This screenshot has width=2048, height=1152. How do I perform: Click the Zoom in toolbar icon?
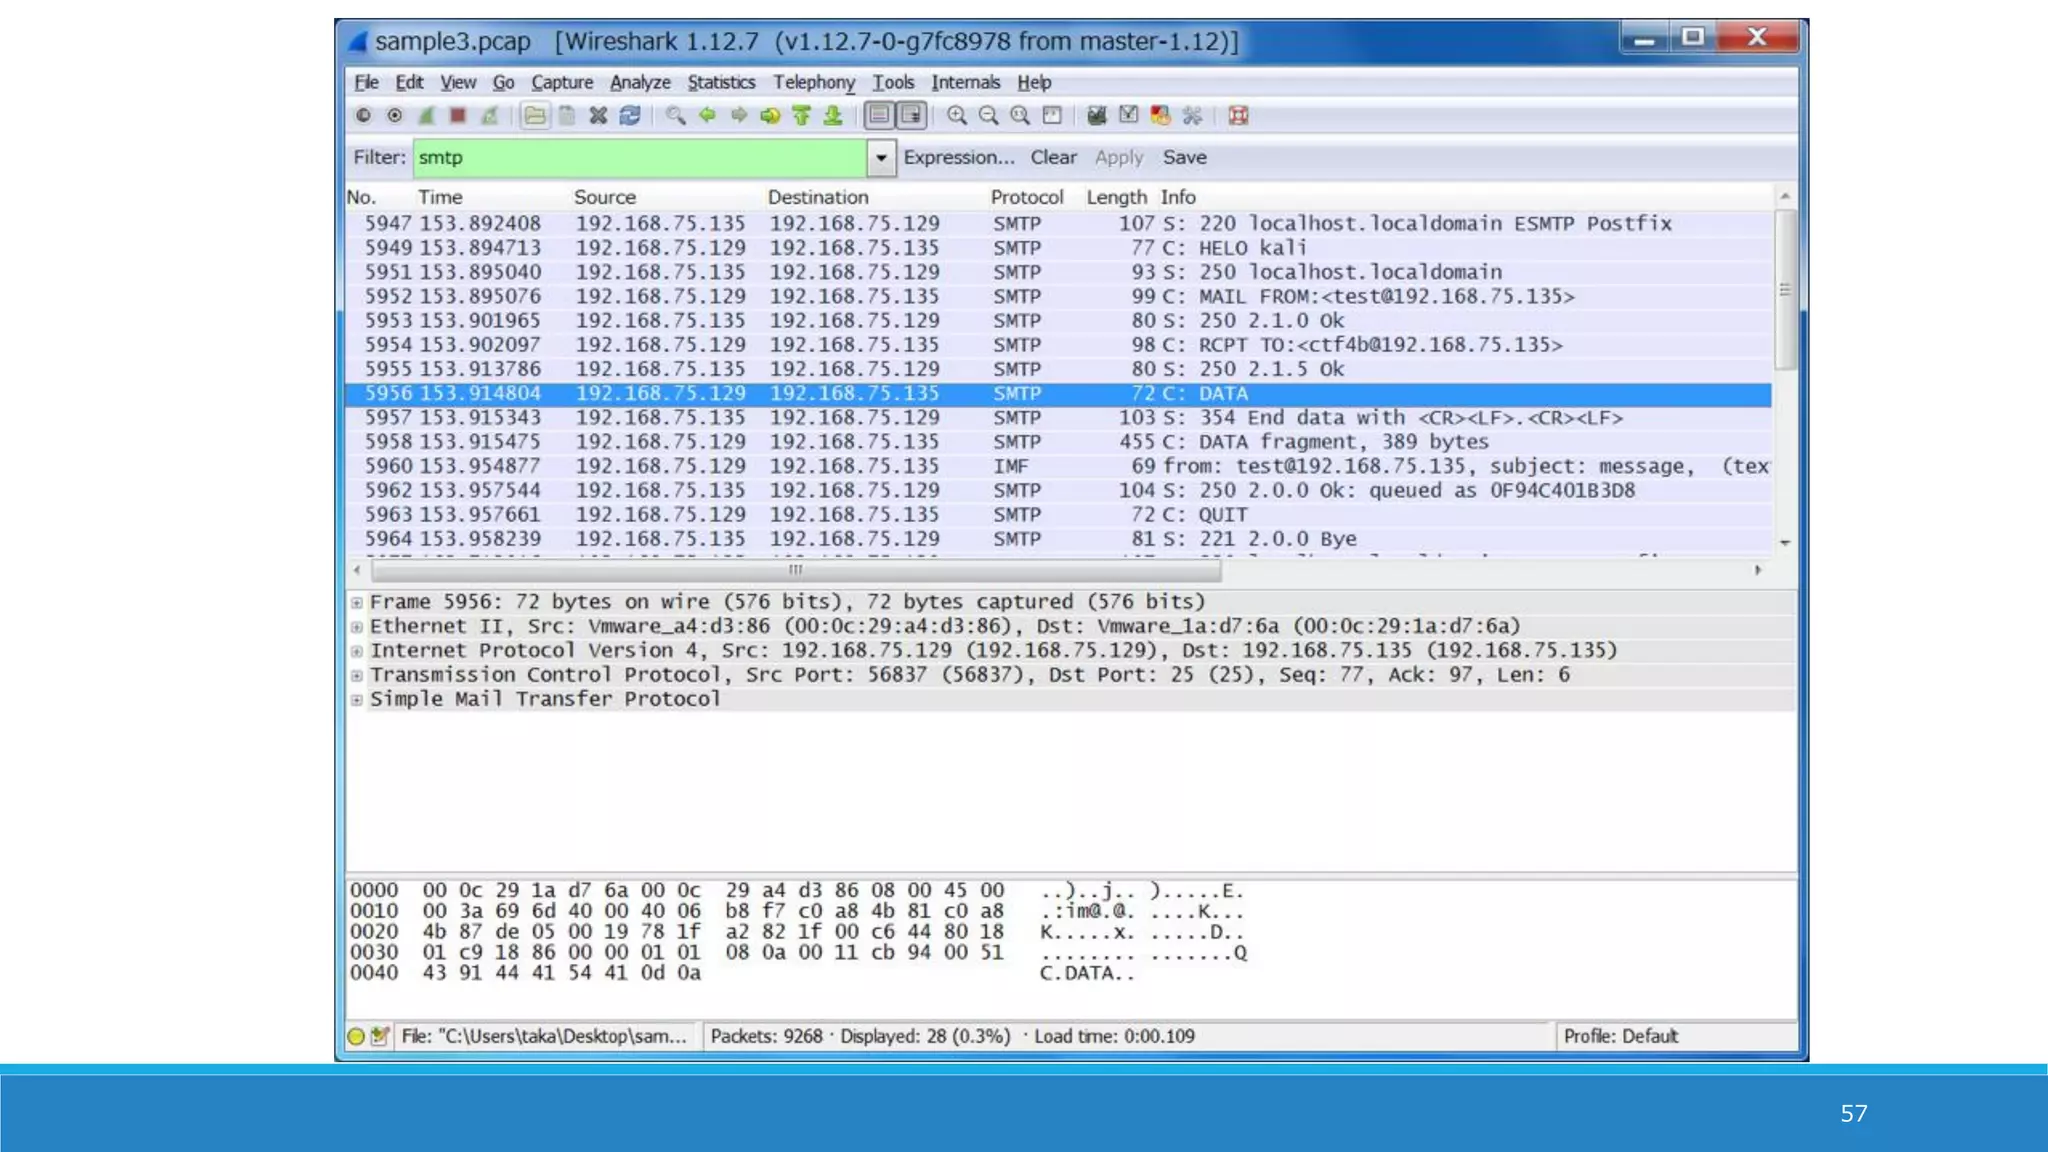tap(957, 116)
